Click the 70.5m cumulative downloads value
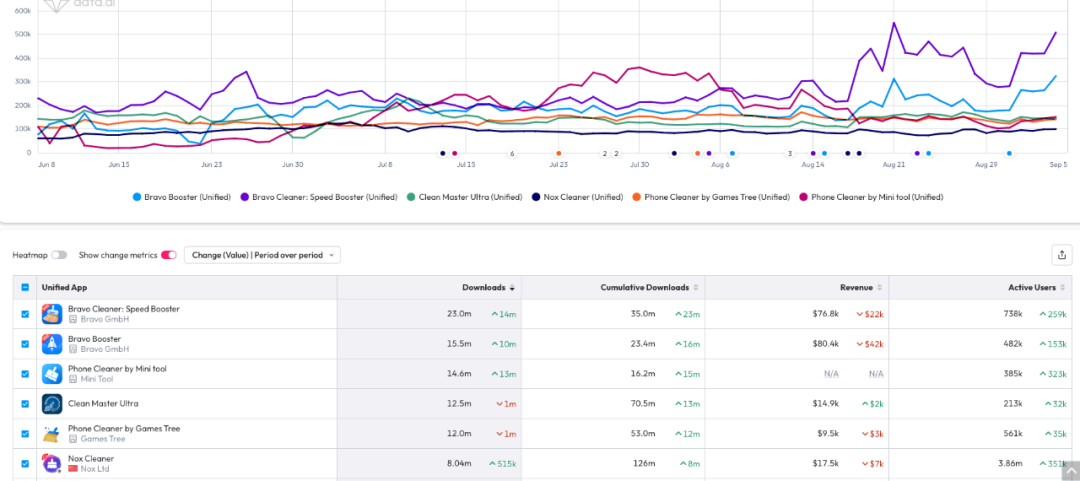1080x481 pixels. click(x=643, y=404)
